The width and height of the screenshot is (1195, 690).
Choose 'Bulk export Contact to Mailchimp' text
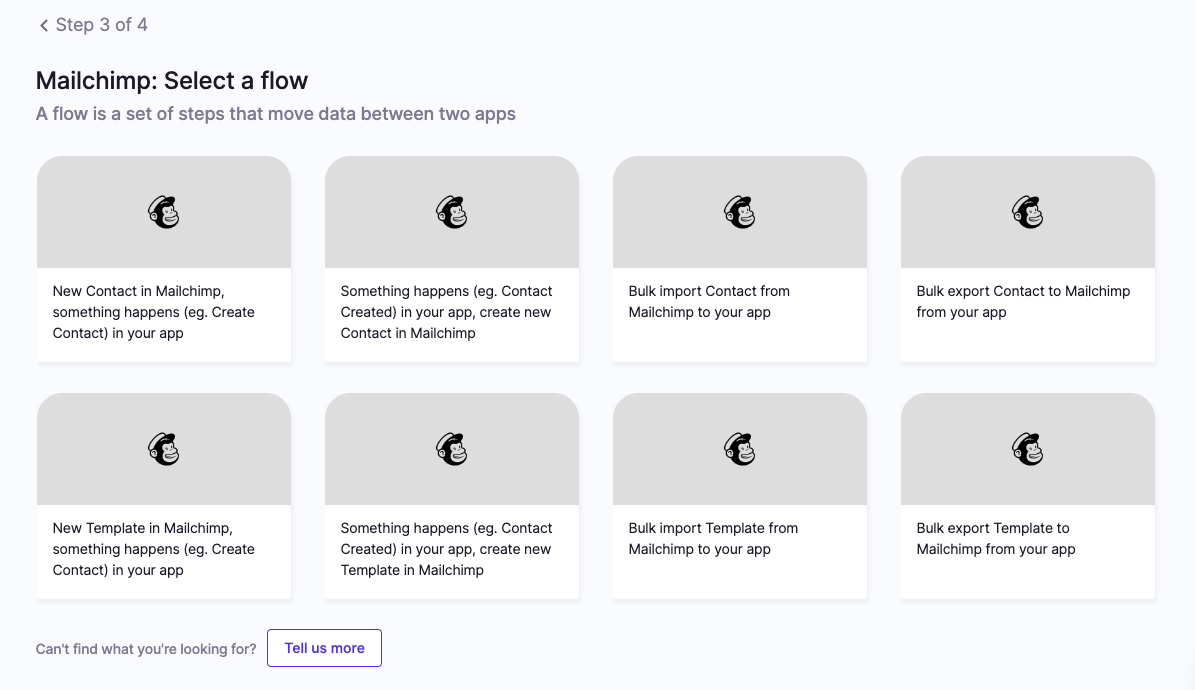[1024, 302]
